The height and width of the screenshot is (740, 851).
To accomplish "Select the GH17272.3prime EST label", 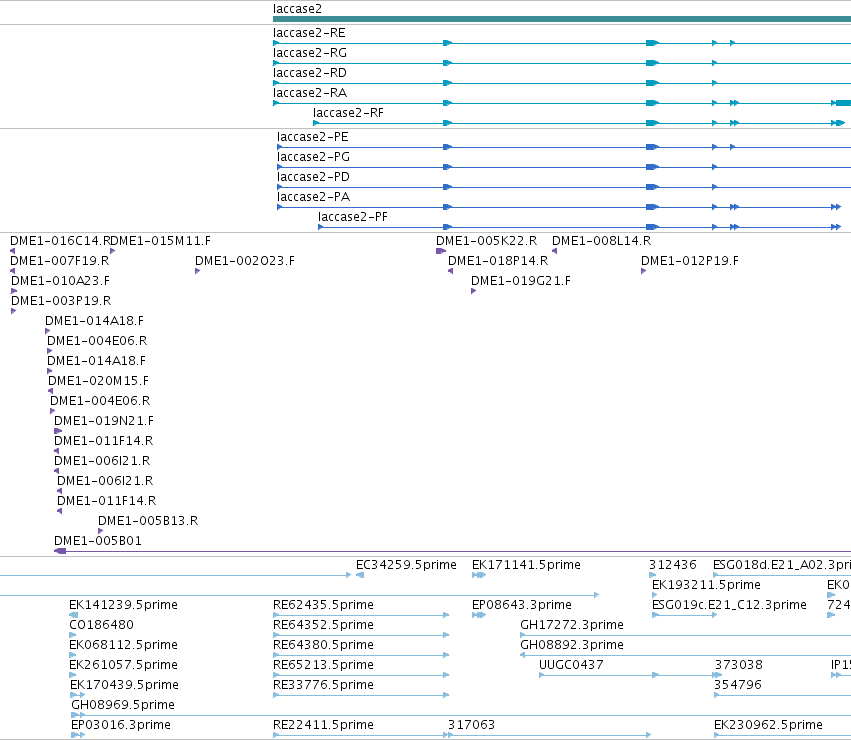I will click(x=572, y=625).
